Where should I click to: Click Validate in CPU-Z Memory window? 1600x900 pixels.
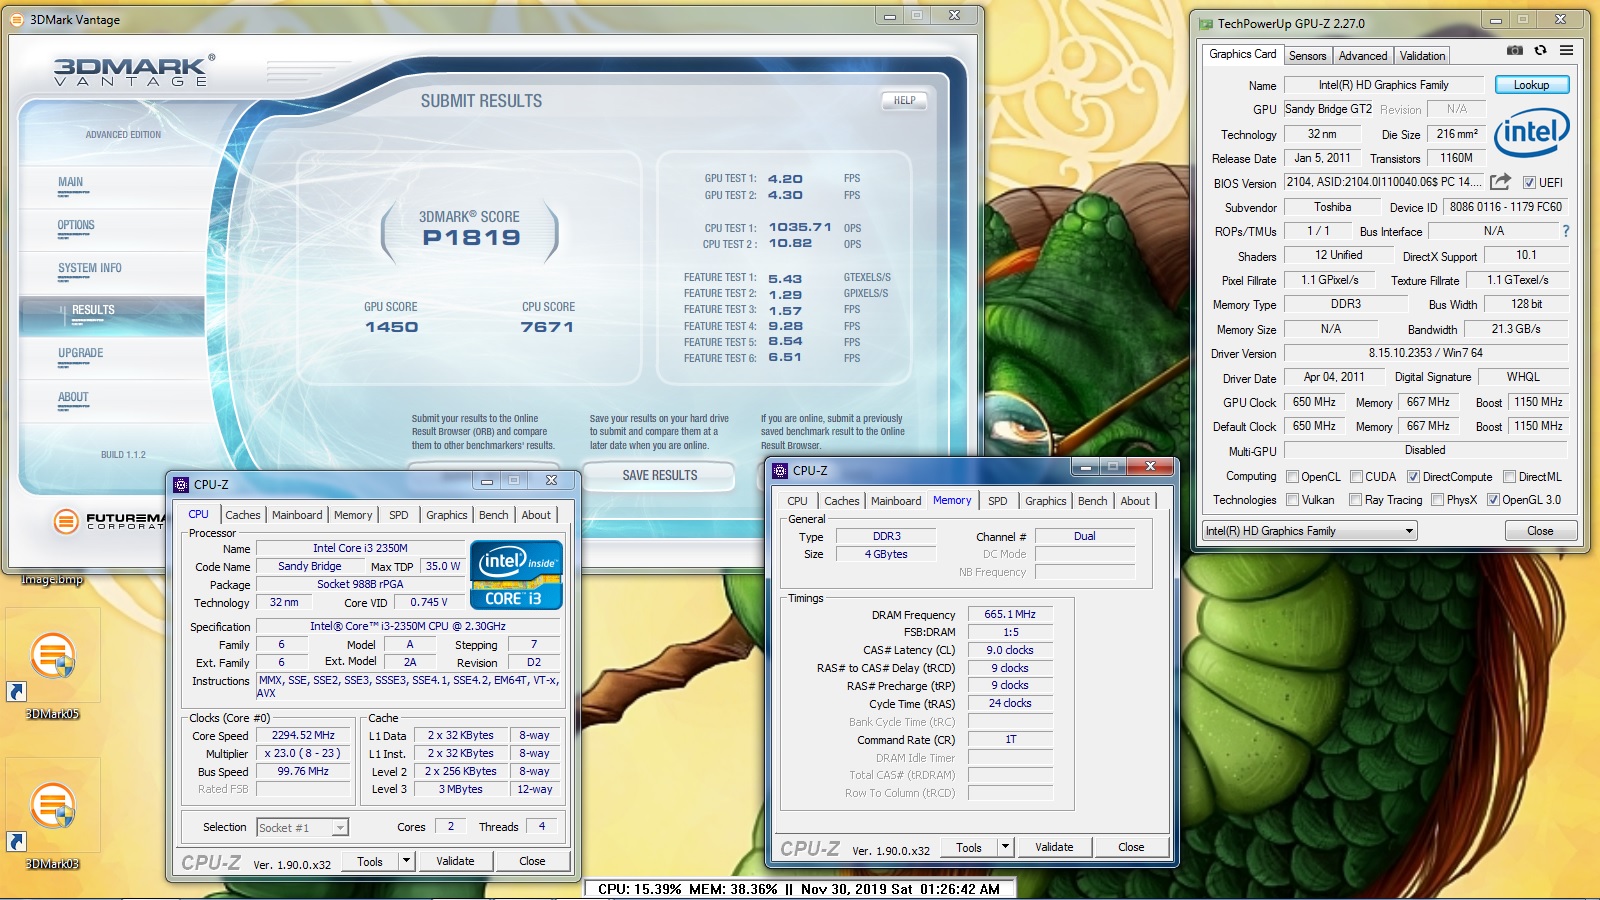[1054, 847]
